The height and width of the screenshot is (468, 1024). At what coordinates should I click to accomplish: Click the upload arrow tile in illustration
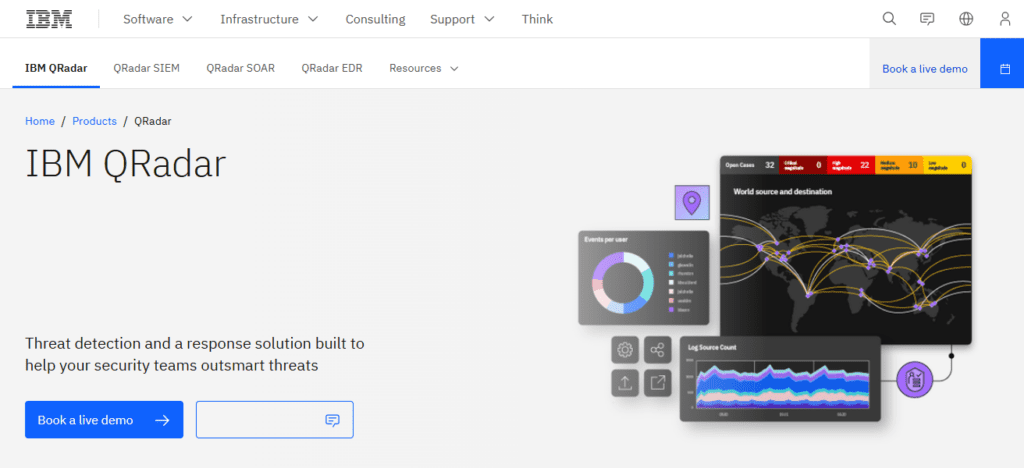[625, 383]
